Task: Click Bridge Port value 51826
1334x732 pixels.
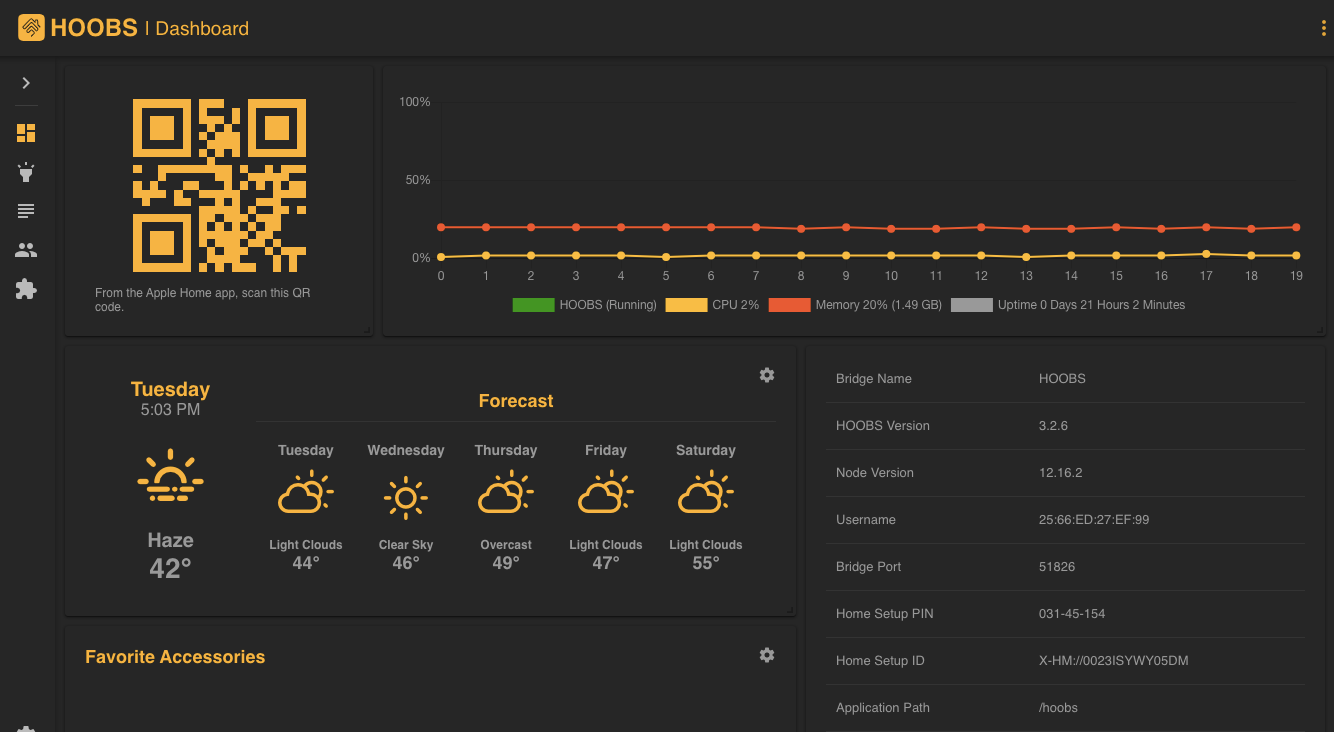Action: [1057, 567]
